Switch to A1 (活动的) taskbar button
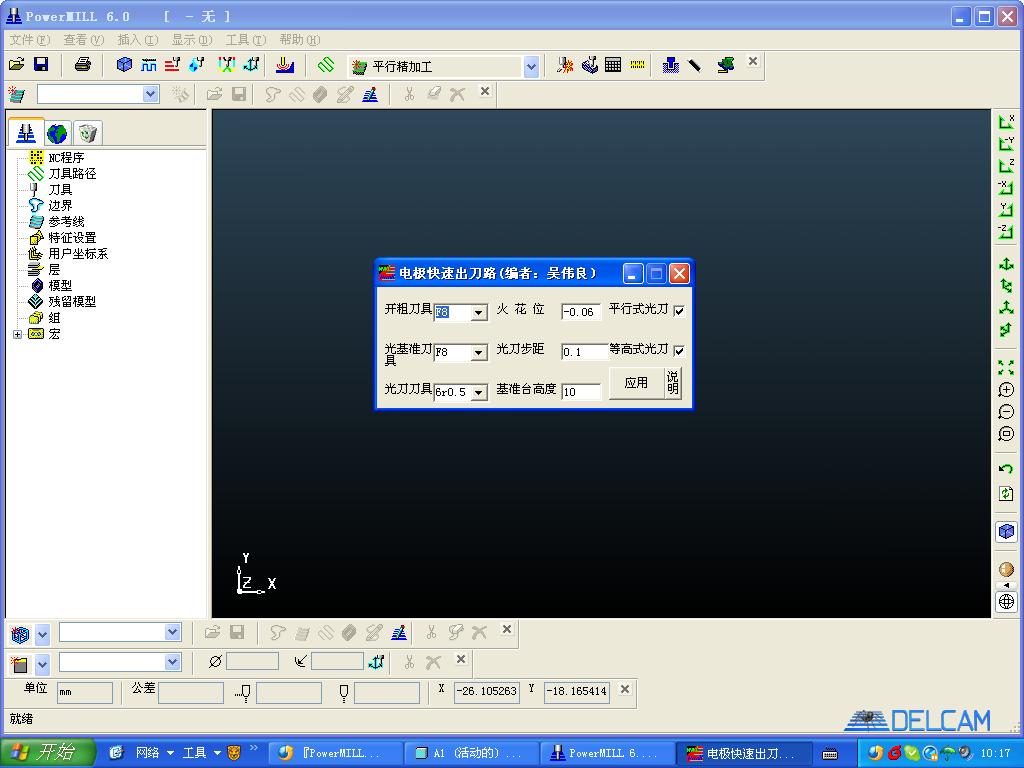Image resolution: width=1024 pixels, height=768 pixels. click(x=470, y=753)
